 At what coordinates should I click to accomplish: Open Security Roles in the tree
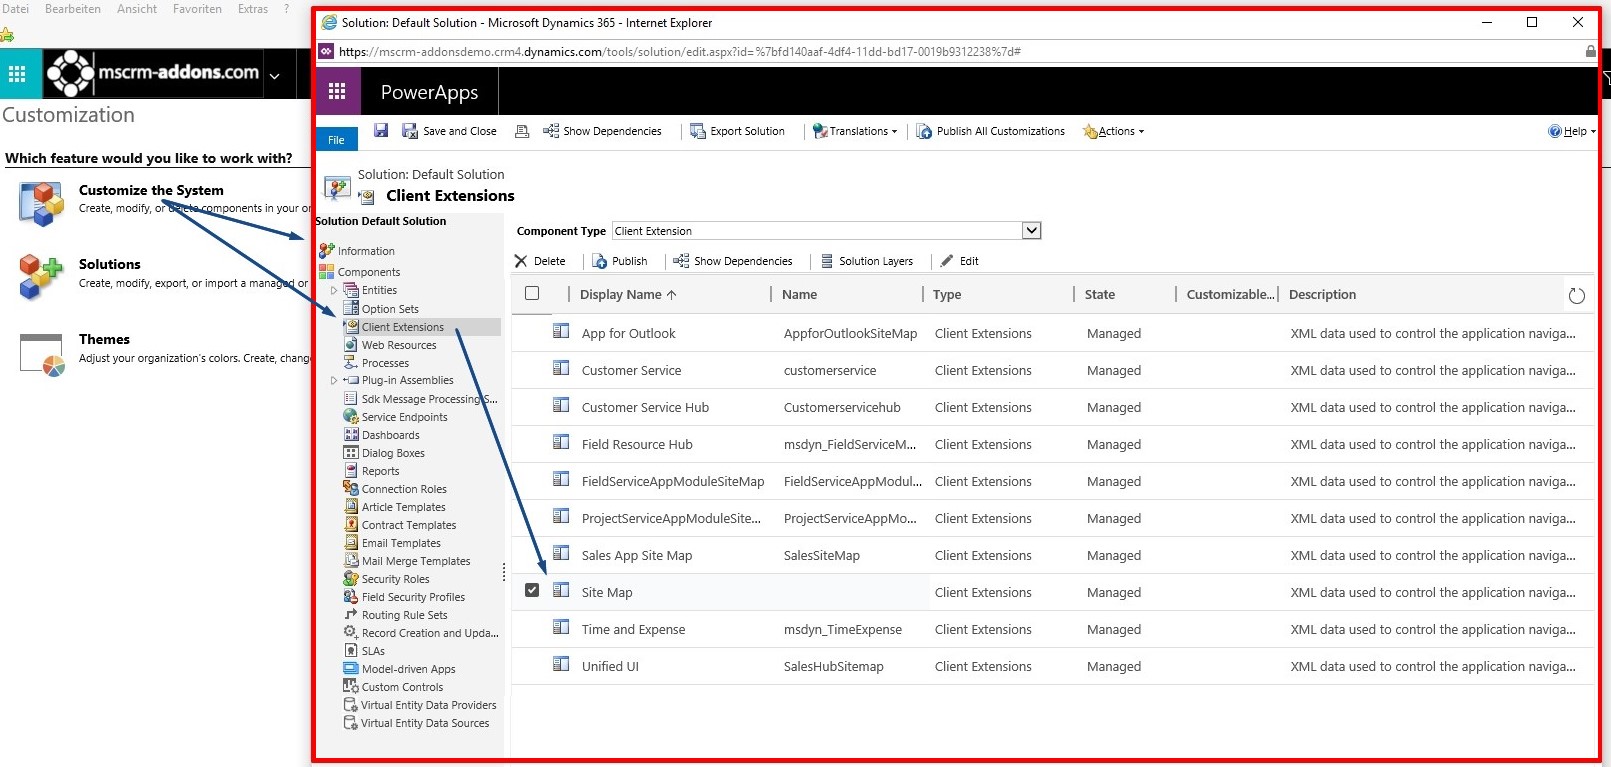(395, 579)
